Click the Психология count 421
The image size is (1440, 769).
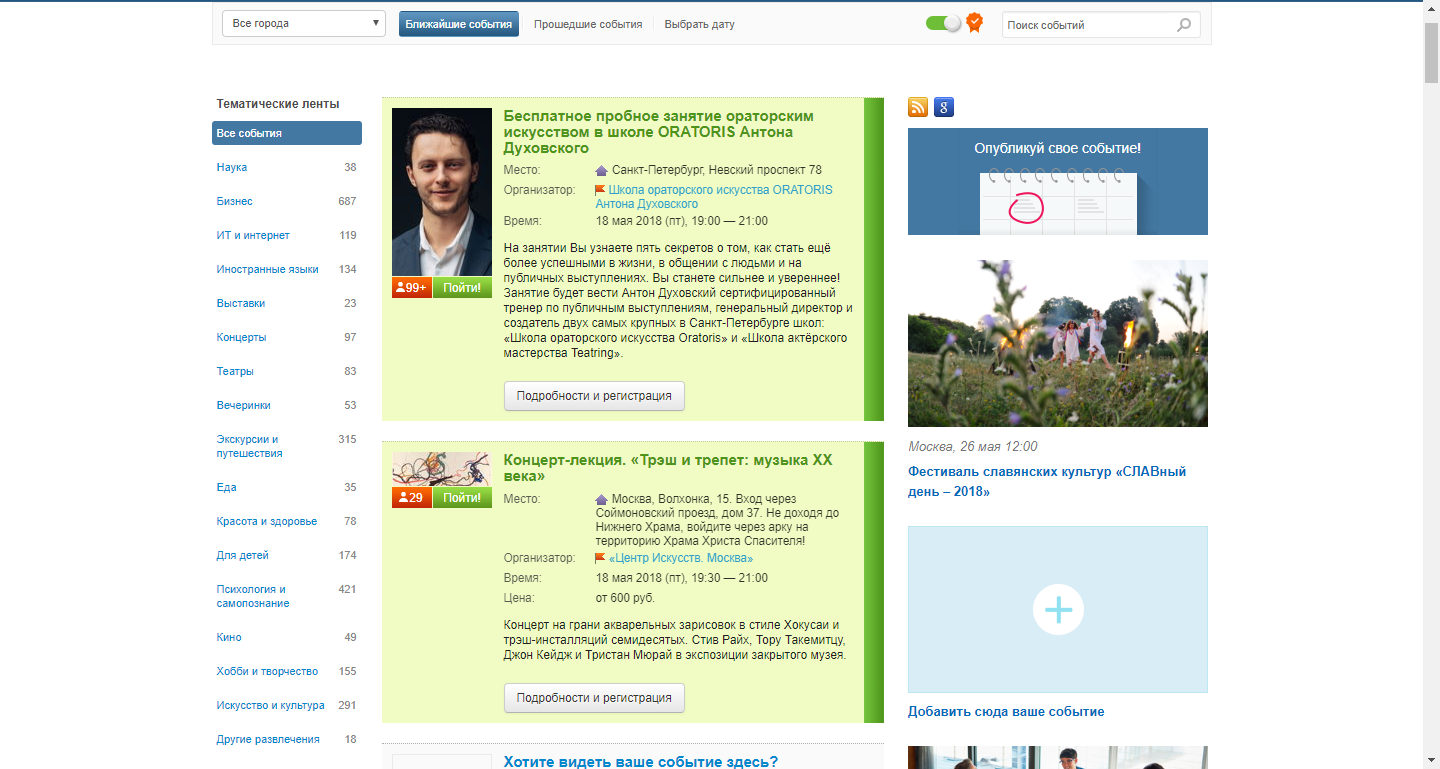pyautogui.click(x=347, y=589)
